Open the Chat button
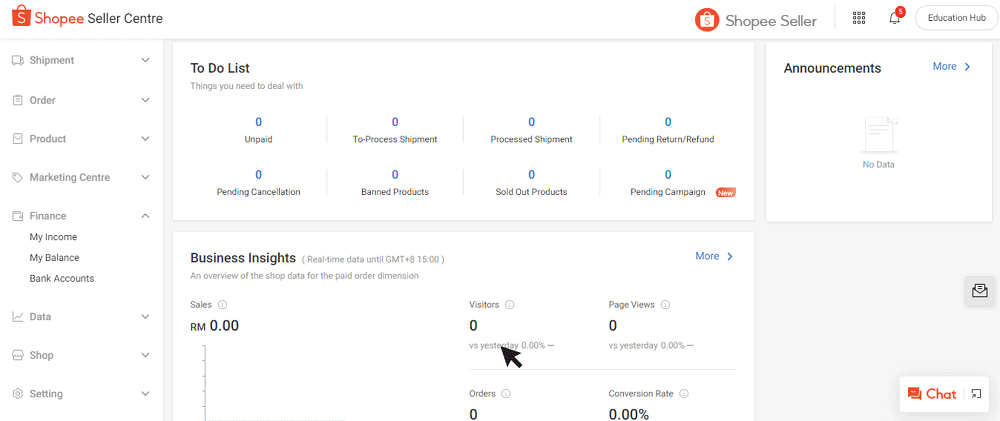 coord(931,394)
